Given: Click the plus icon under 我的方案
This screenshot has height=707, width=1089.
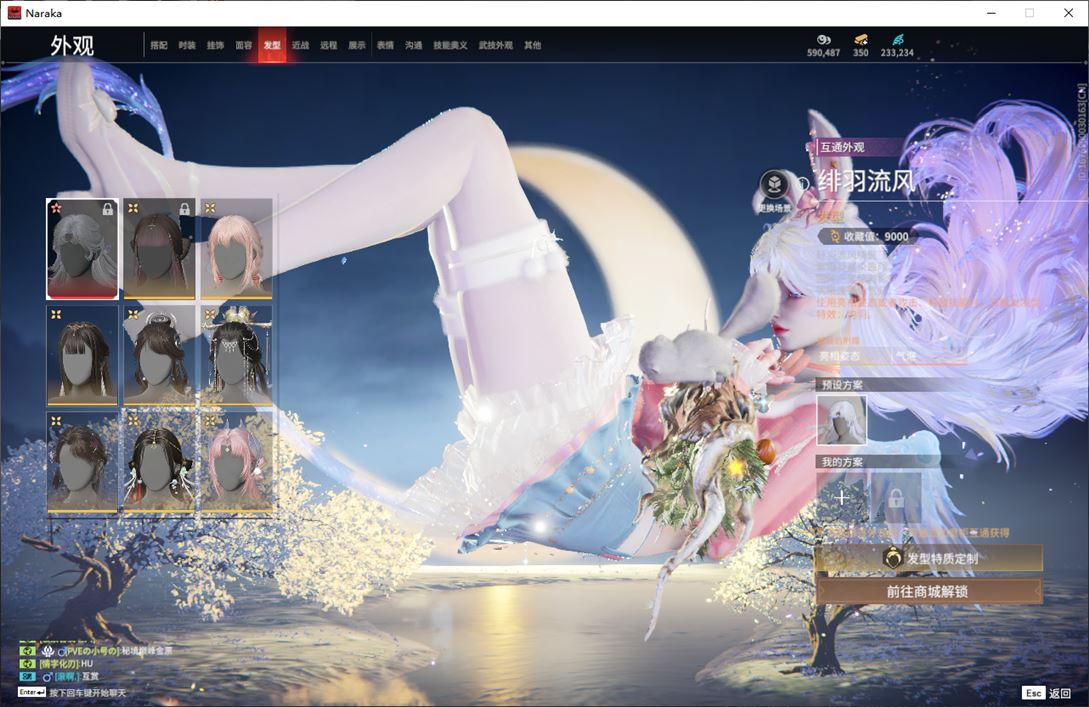Looking at the screenshot, I should click(x=842, y=497).
